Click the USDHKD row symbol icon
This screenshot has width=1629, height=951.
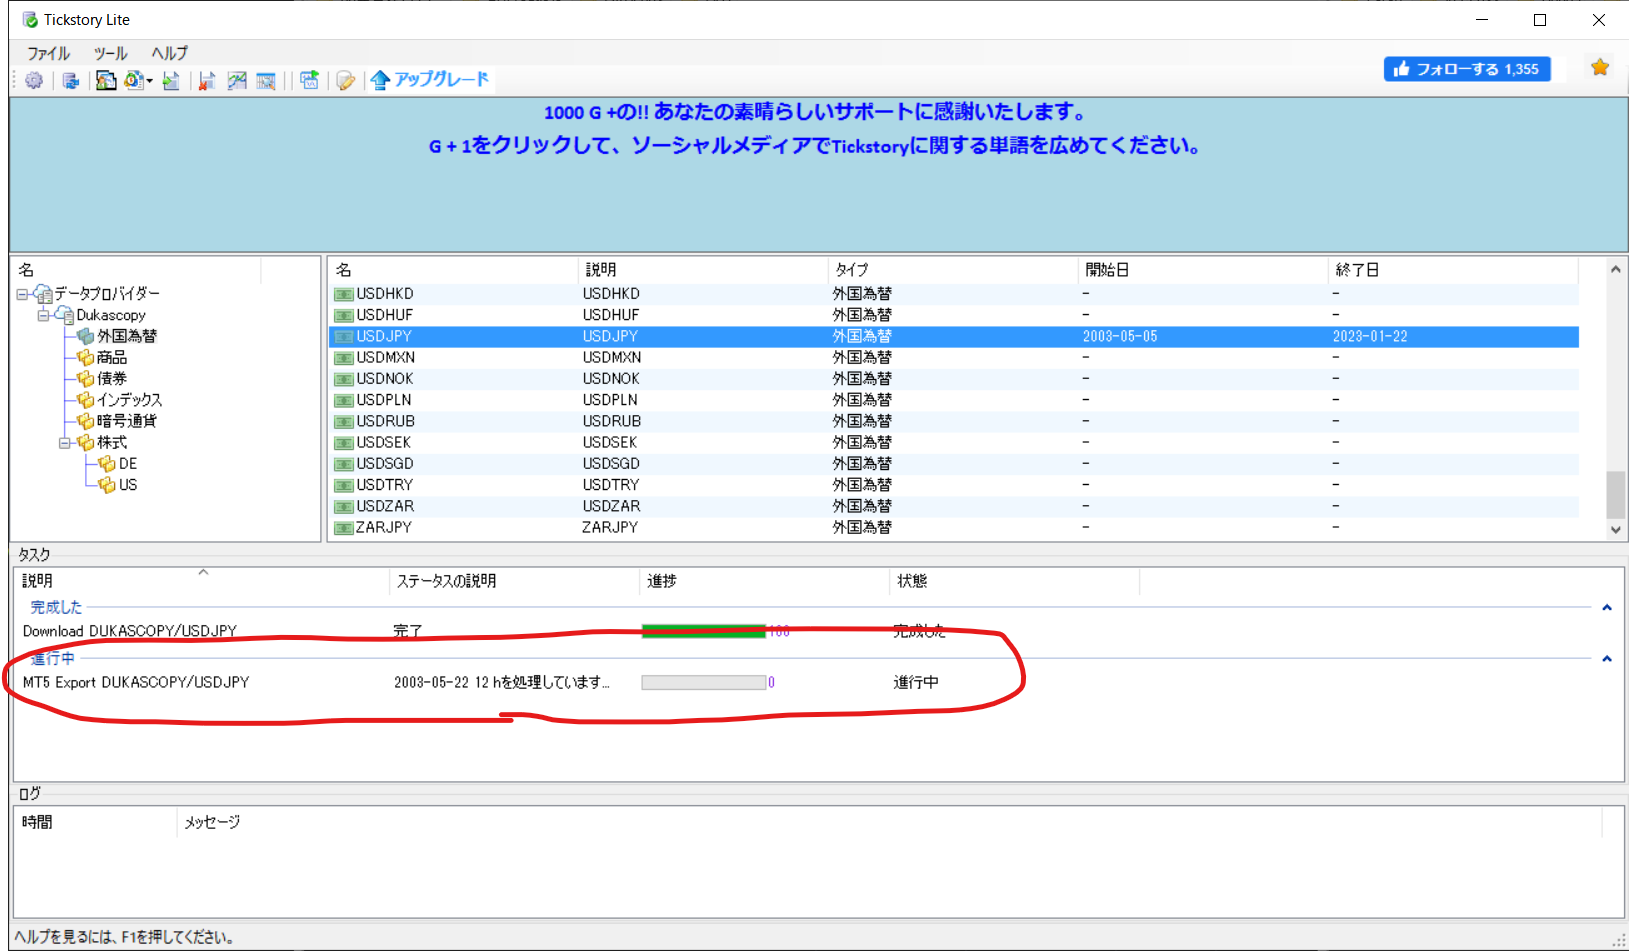(343, 294)
